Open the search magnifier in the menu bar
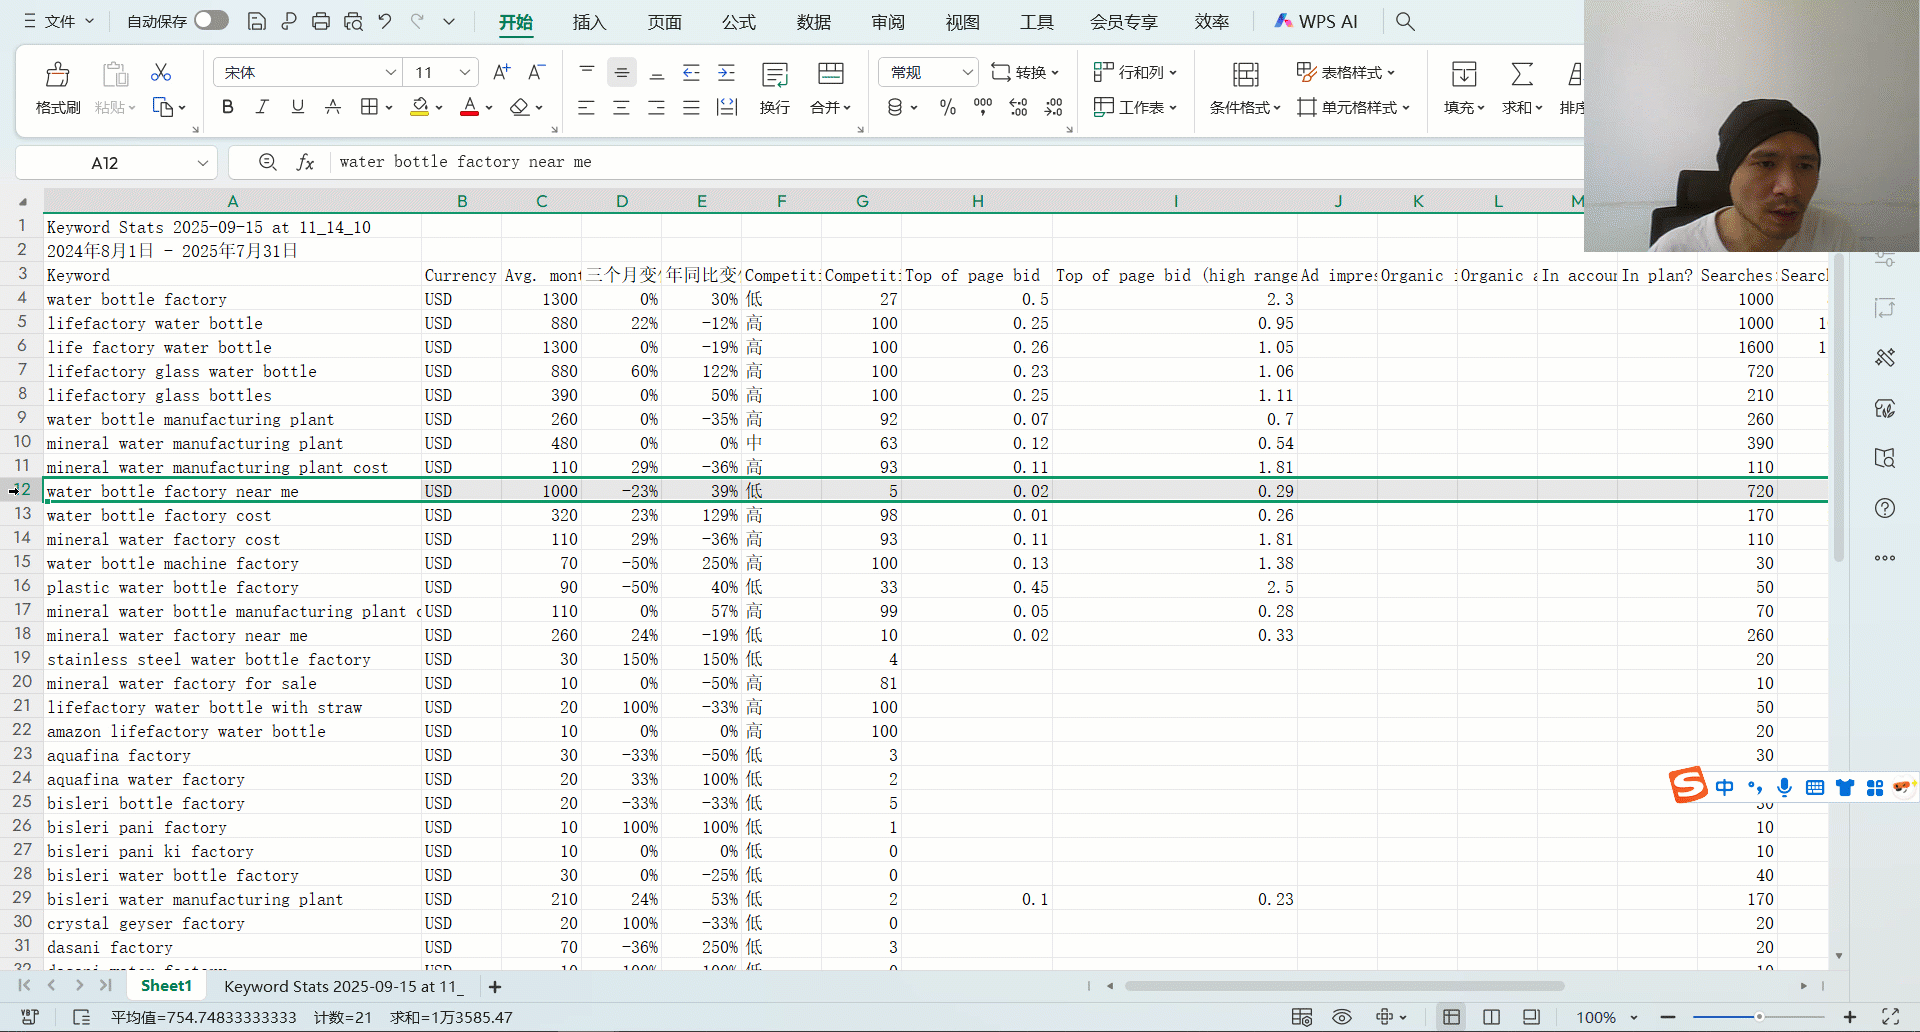The width and height of the screenshot is (1920, 1032). coord(1405,21)
